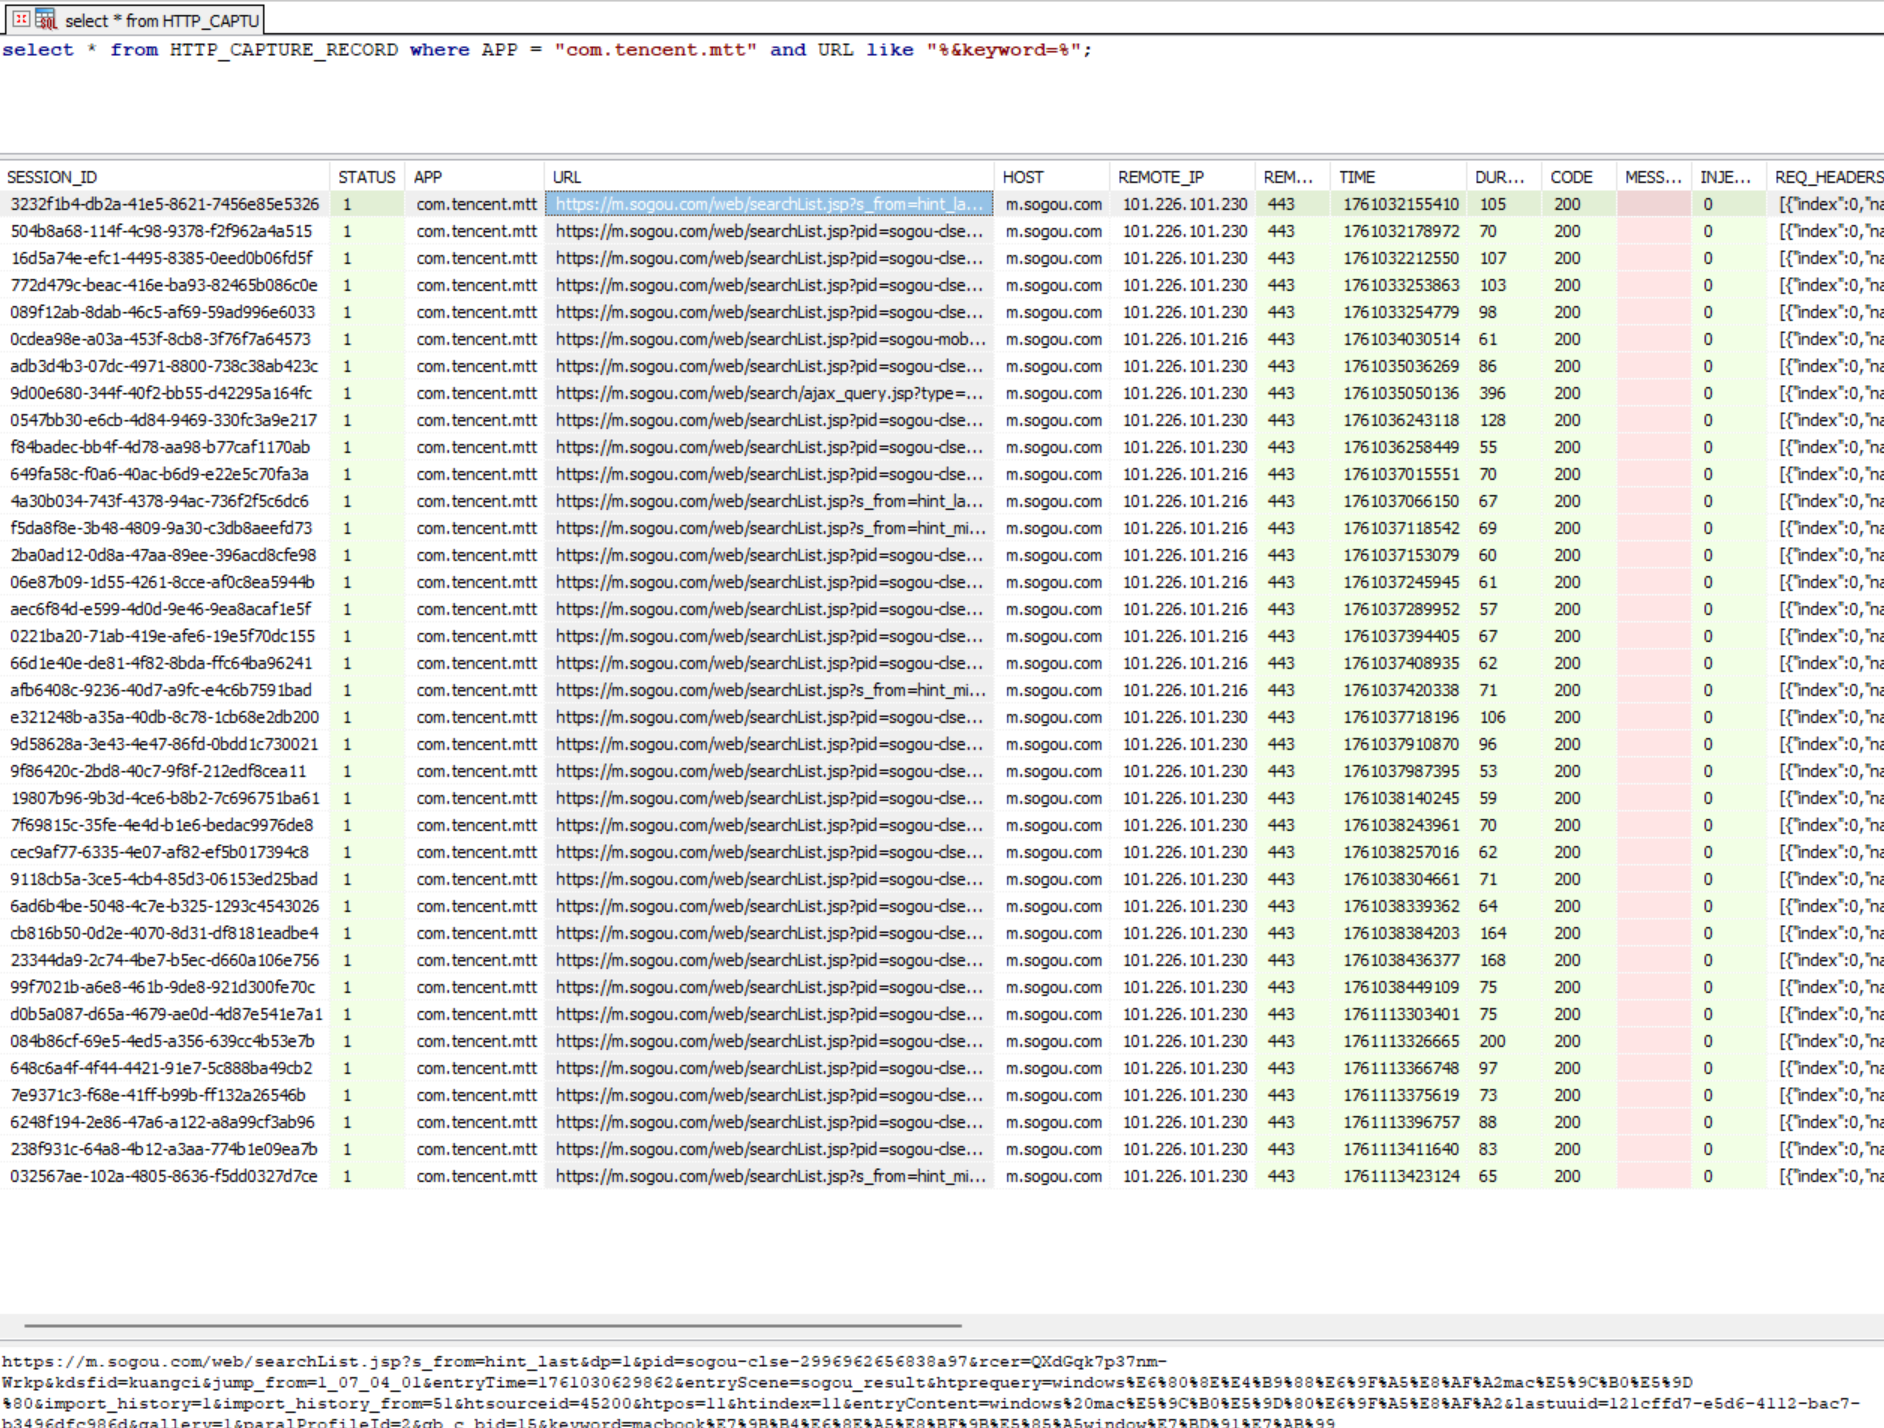The width and height of the screenshot is (1884, 1428).
Task: Click the DUR... column header
Action: [x=1498, y=177]
